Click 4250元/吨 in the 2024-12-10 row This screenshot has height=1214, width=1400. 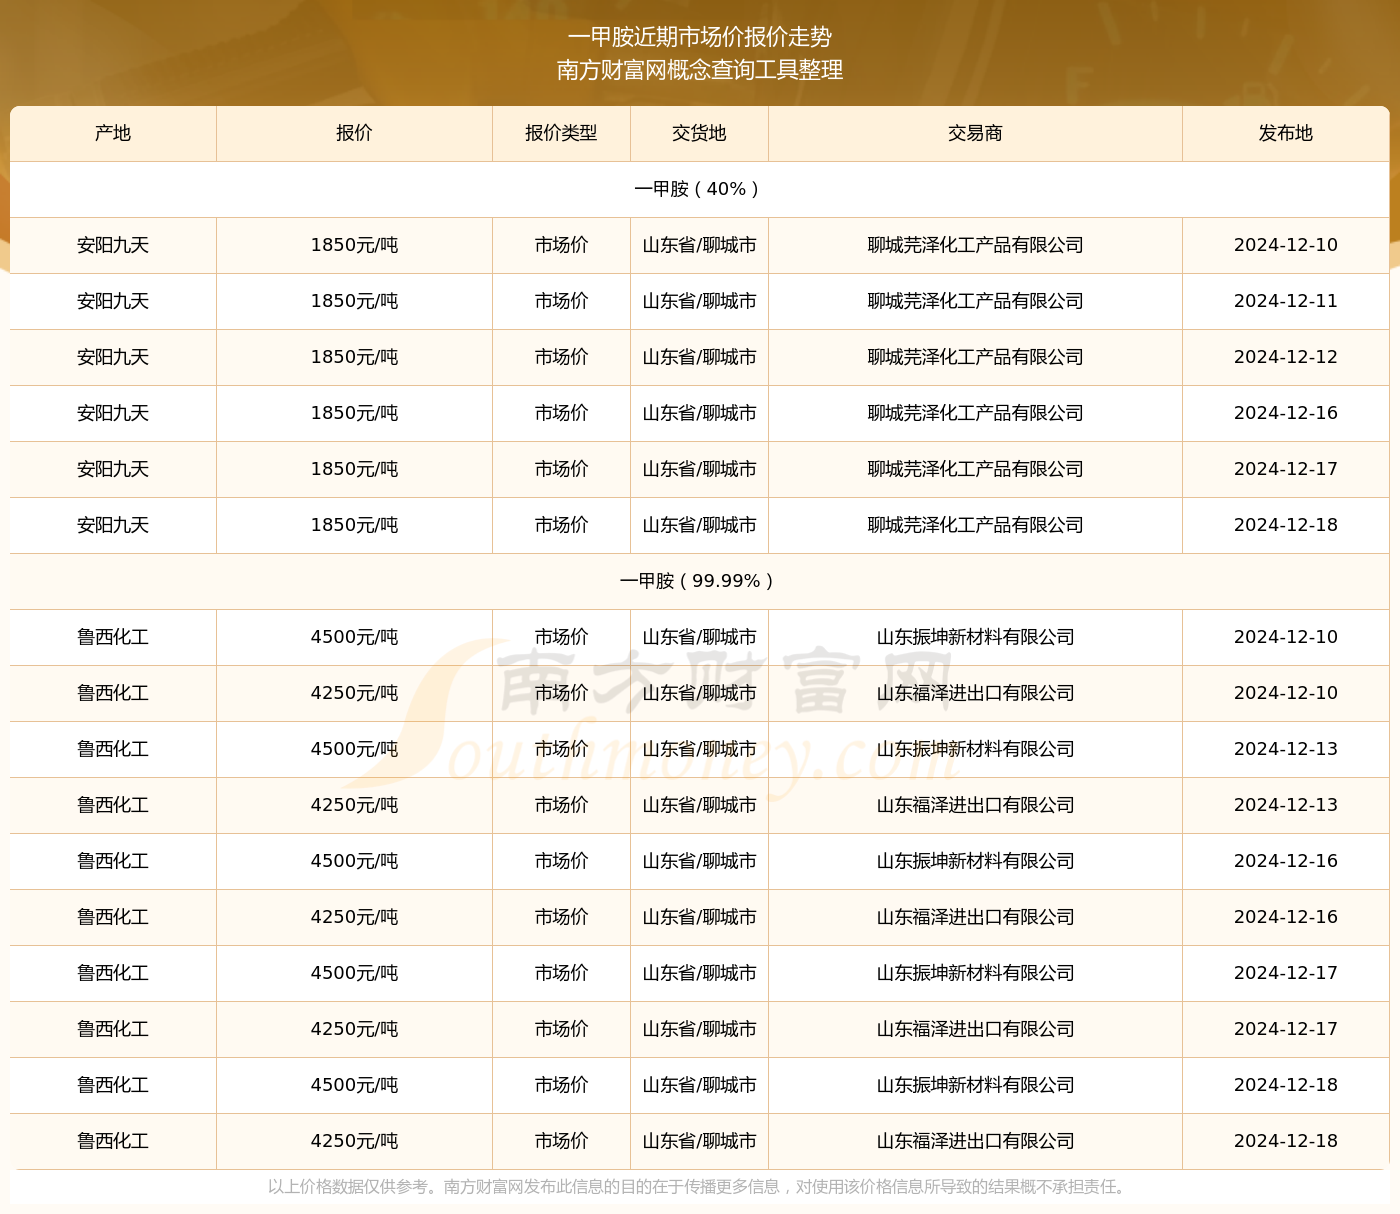(x=354, y=693)
